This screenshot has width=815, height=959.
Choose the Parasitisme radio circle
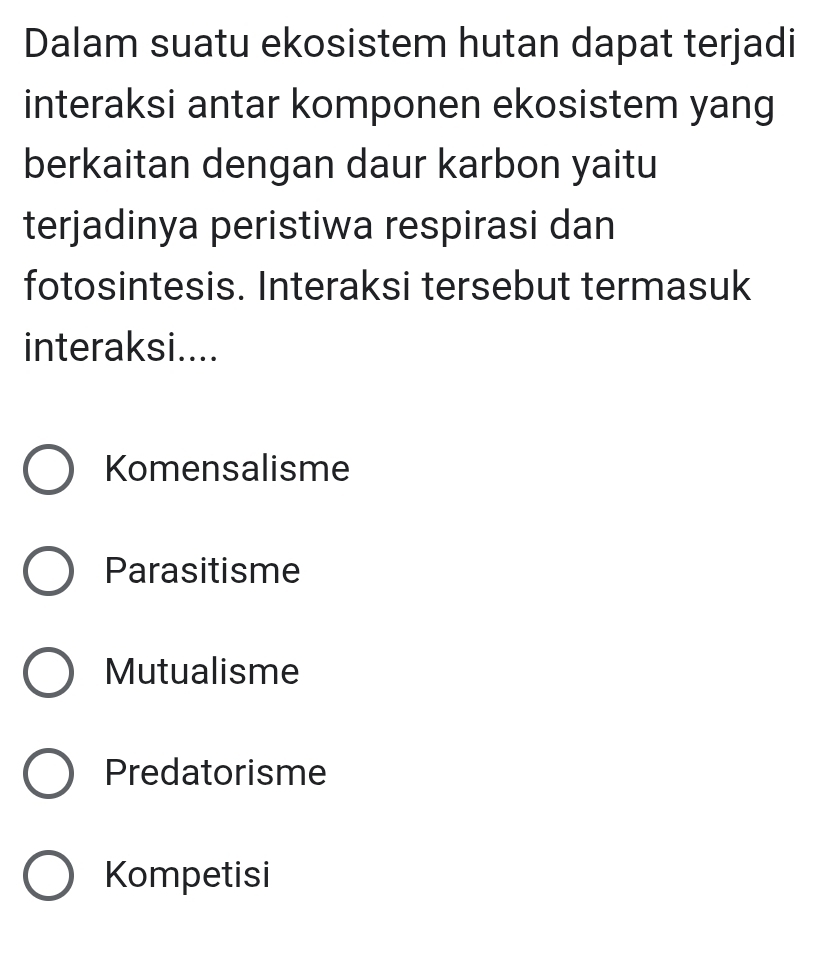pos(47,572)
